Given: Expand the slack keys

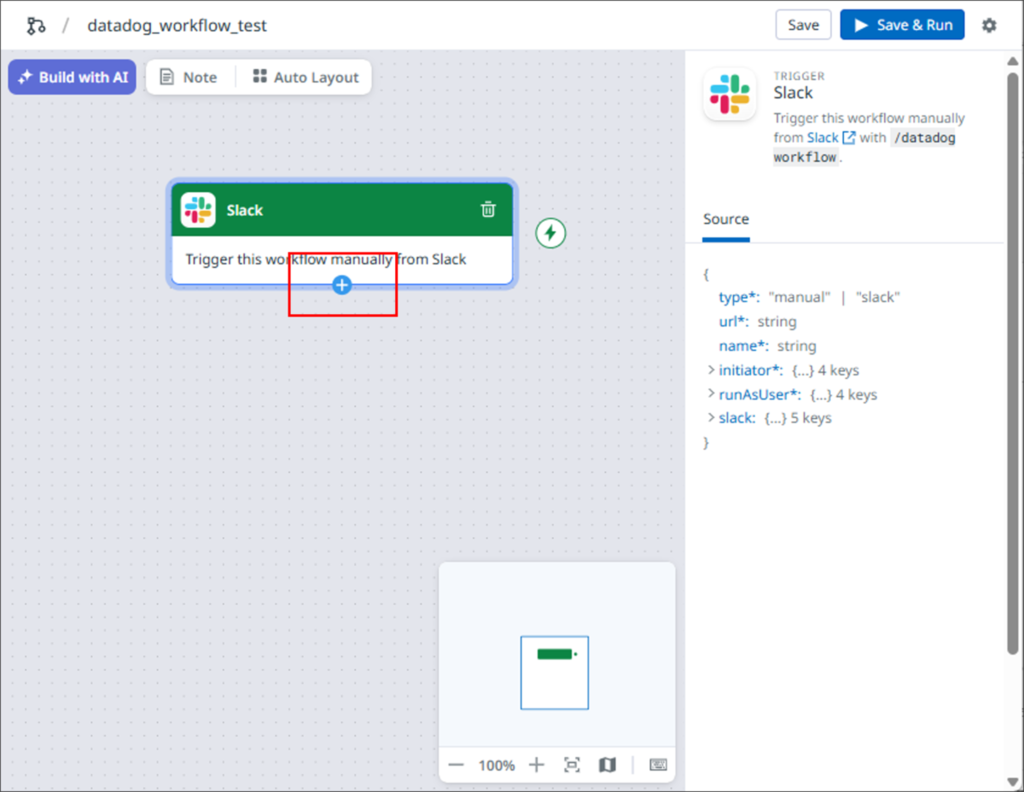Looking at the screenshot, I should (711, 418).
